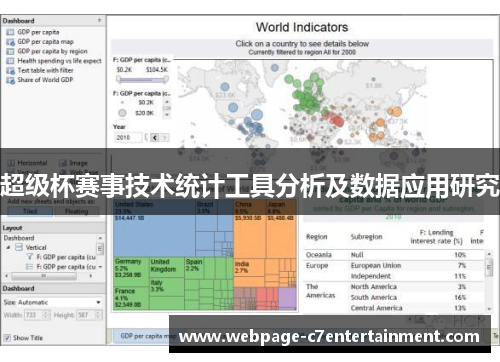Click the Layout horizontal scrollbar thumb
The image size is (500, 362).
pyautogui.click(x=44, y=276)
